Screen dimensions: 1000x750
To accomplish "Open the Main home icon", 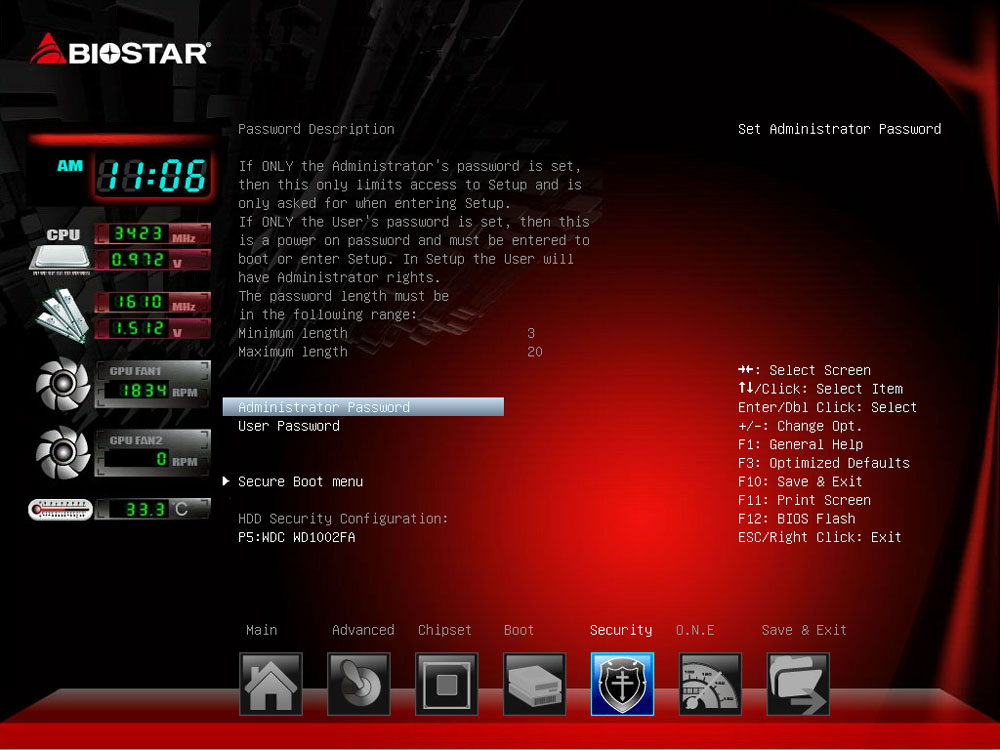I will tap(270, 684).
